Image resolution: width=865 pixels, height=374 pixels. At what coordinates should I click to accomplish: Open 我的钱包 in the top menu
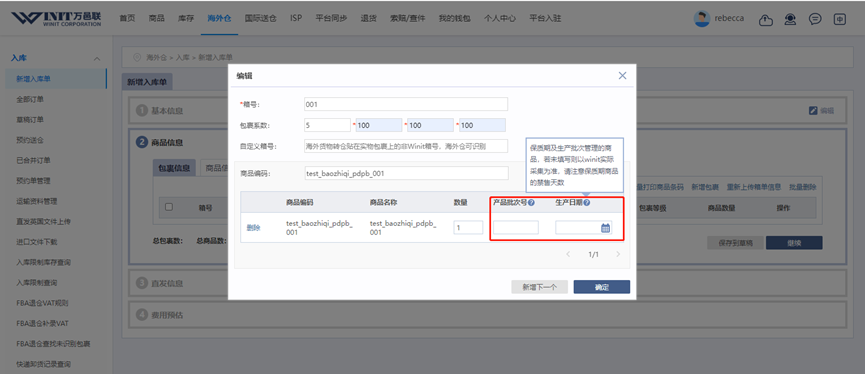tap(455, 18)
